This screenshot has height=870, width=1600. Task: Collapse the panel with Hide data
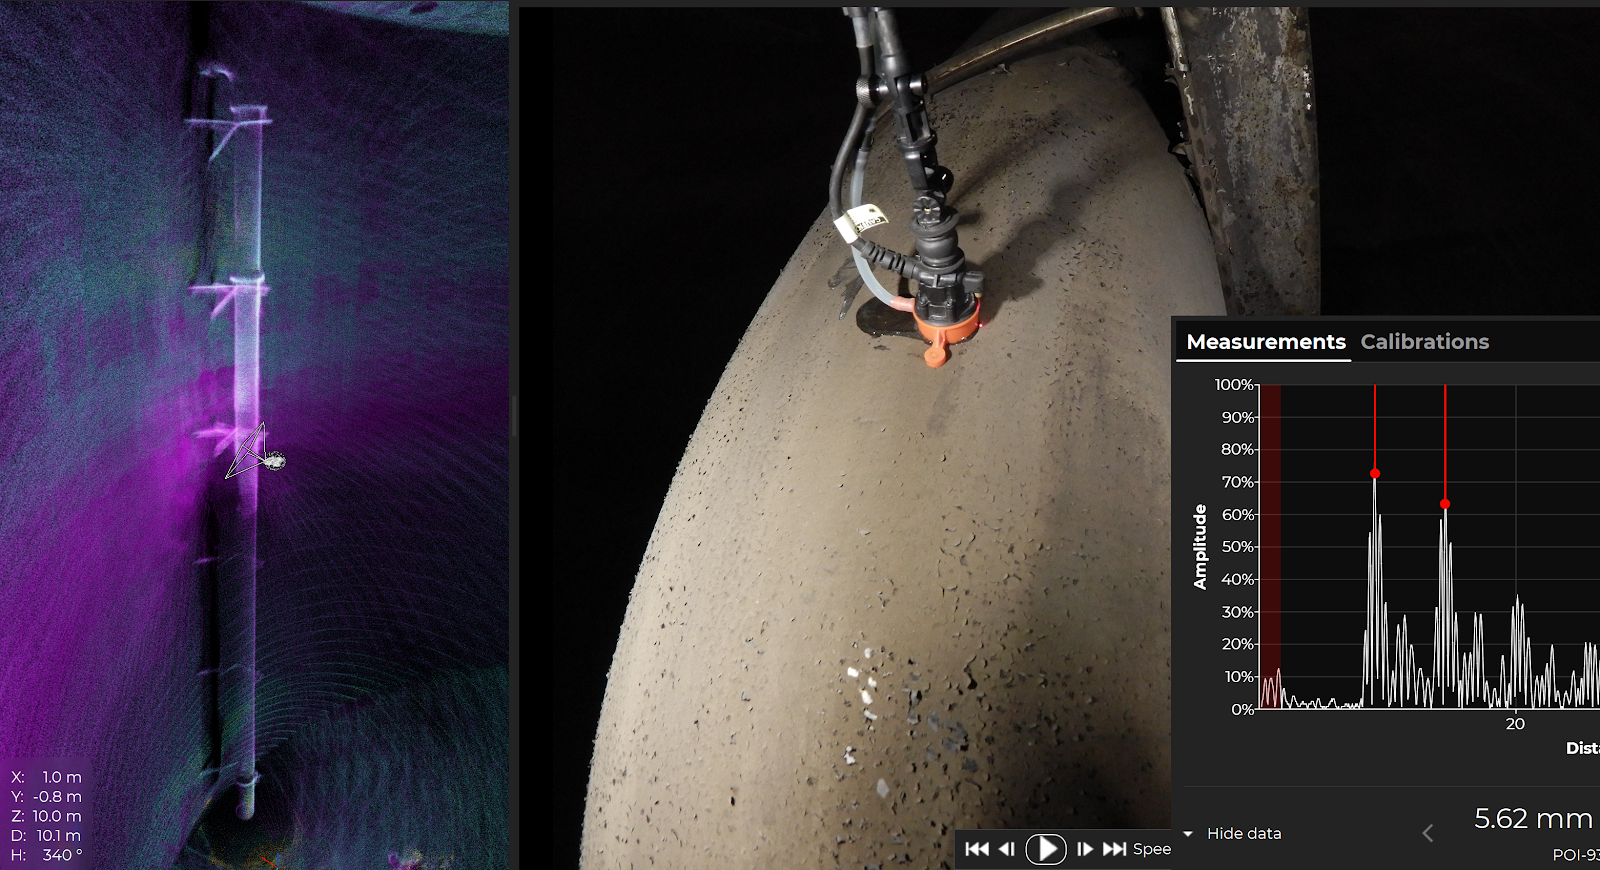pos(1232,833)
